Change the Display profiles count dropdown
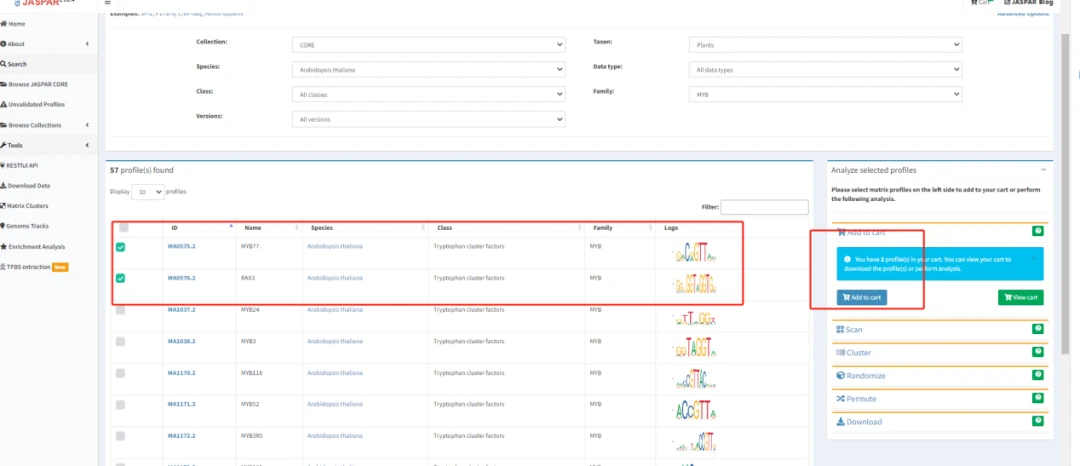The height and width of the screenshot is (466, 1080). pyautogui.click(x=147, y=191)
